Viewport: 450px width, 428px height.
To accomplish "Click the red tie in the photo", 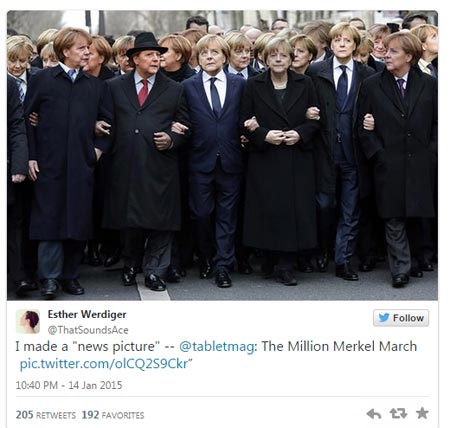I will [143, 93].
